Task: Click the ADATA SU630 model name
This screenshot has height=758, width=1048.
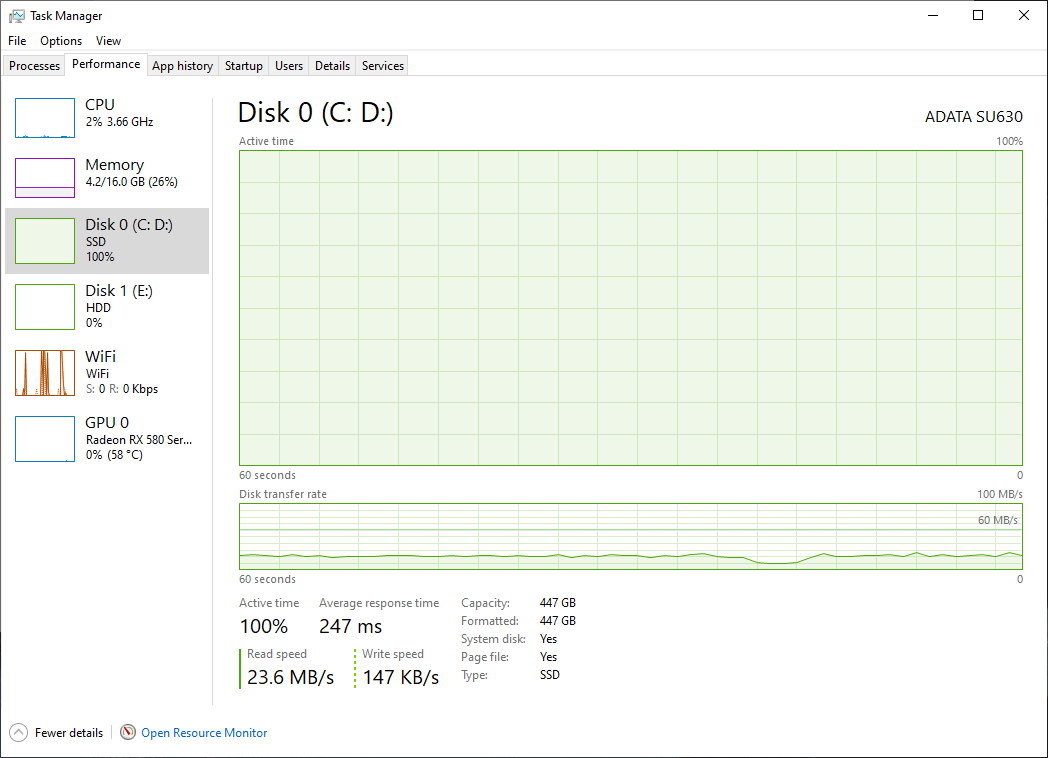Action: [974, 116]
